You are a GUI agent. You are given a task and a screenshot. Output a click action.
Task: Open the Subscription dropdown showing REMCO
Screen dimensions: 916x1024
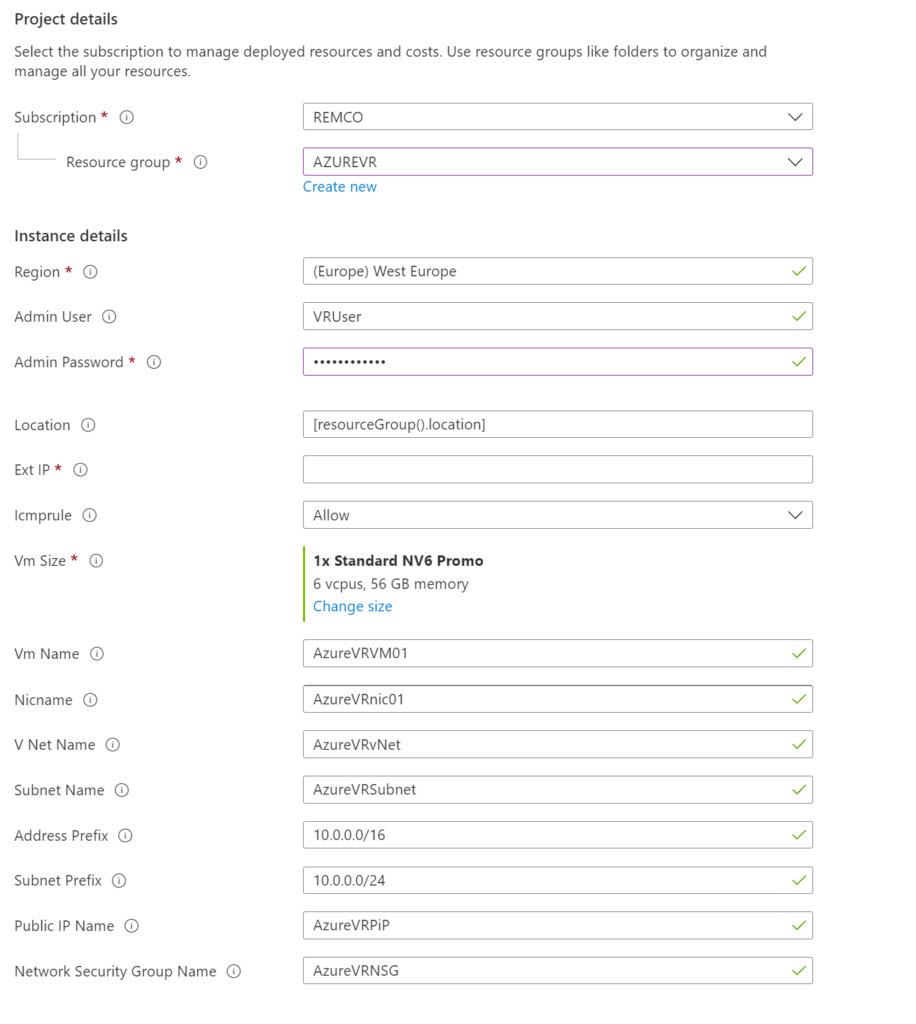click(557, 117)
